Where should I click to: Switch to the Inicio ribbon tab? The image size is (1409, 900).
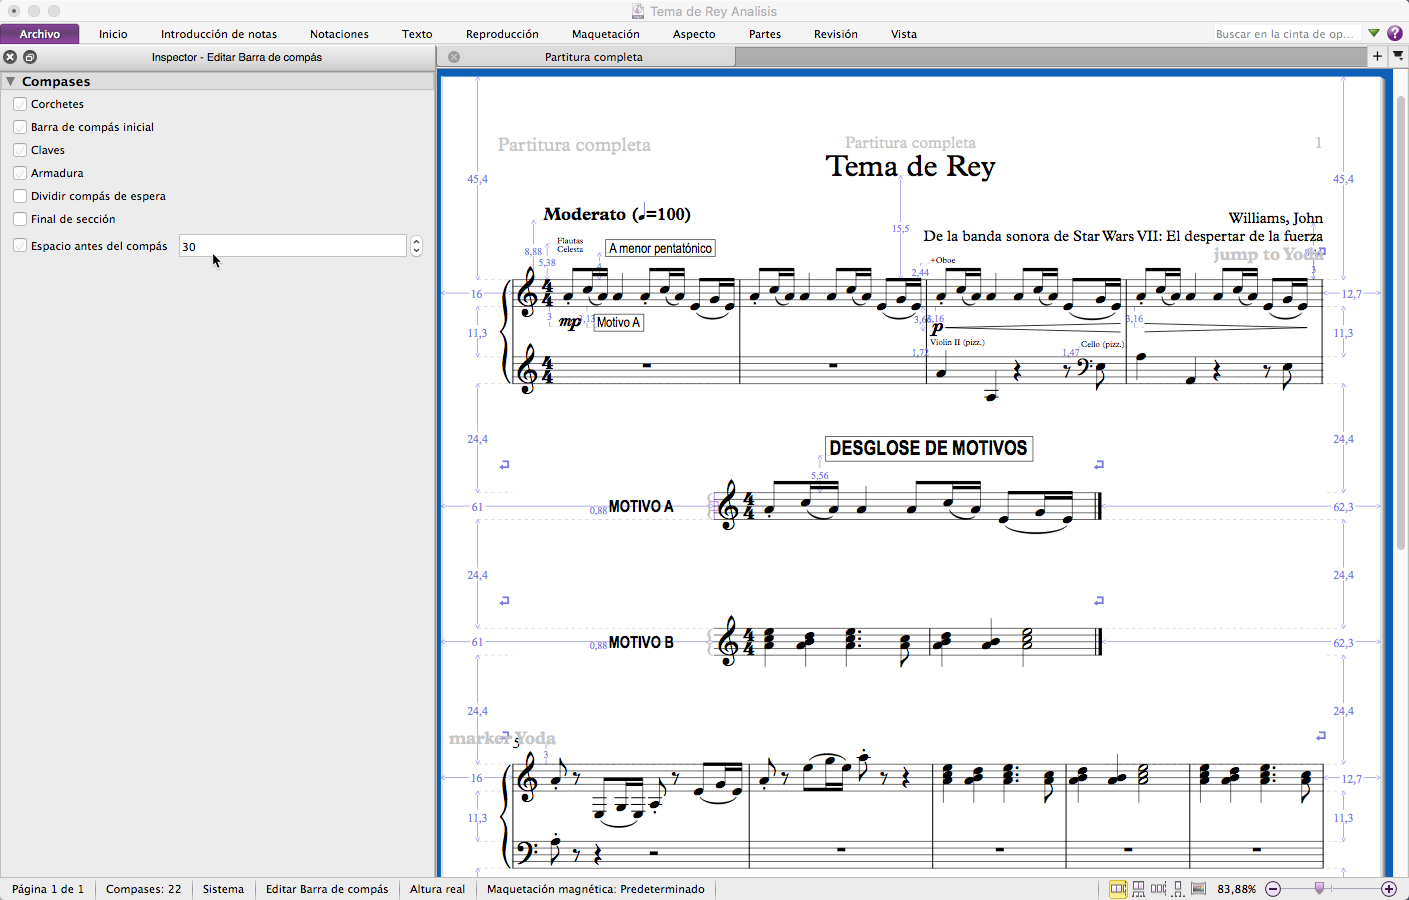(x=113, y=34)
